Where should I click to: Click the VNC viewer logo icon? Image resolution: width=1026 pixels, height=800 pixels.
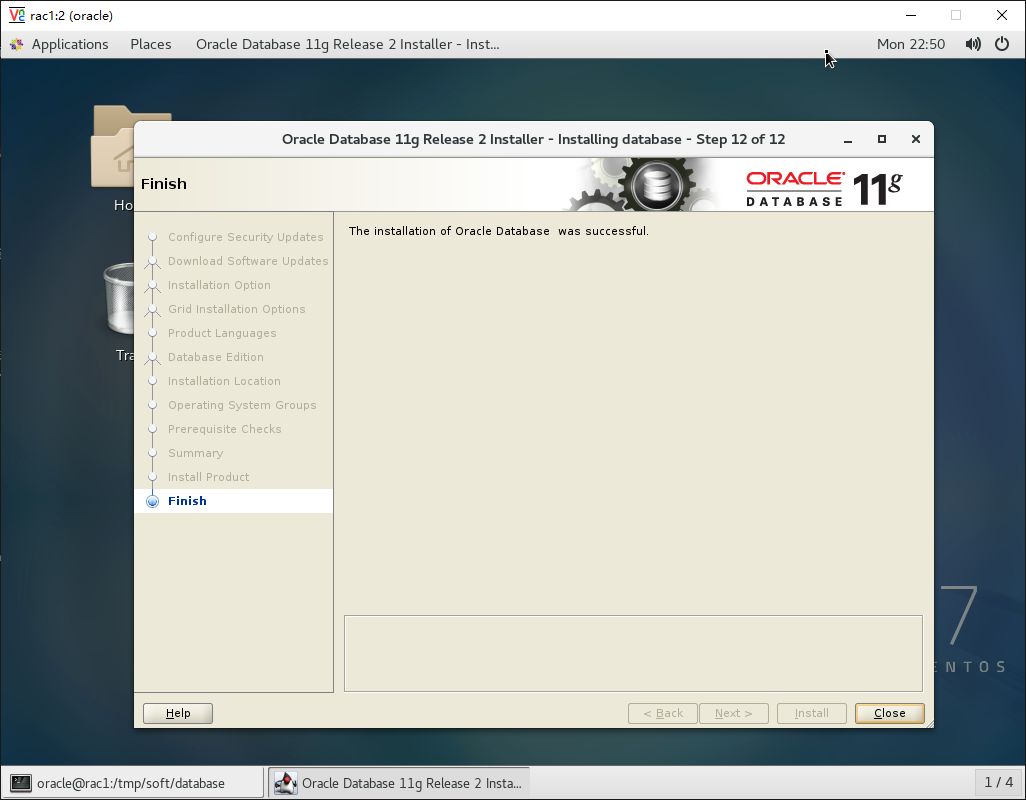point(16,15)
